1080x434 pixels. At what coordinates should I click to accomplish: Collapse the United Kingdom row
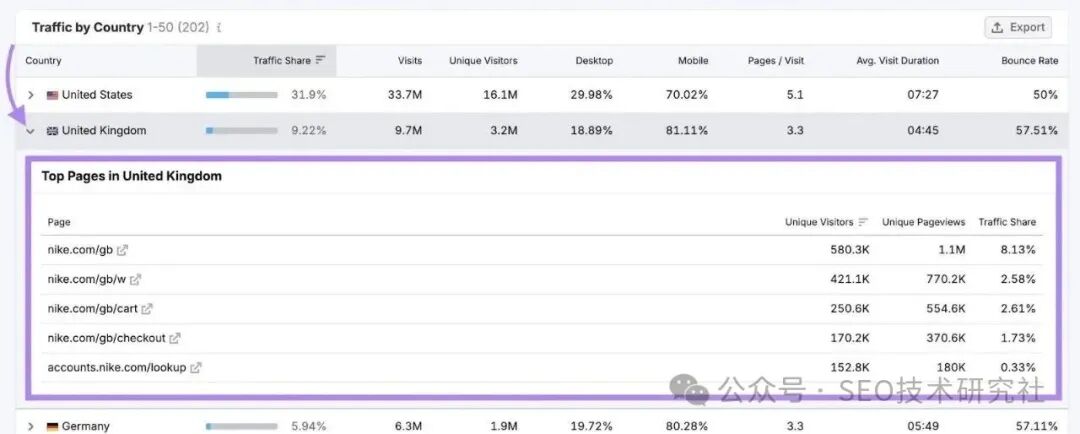click(31, 131)
